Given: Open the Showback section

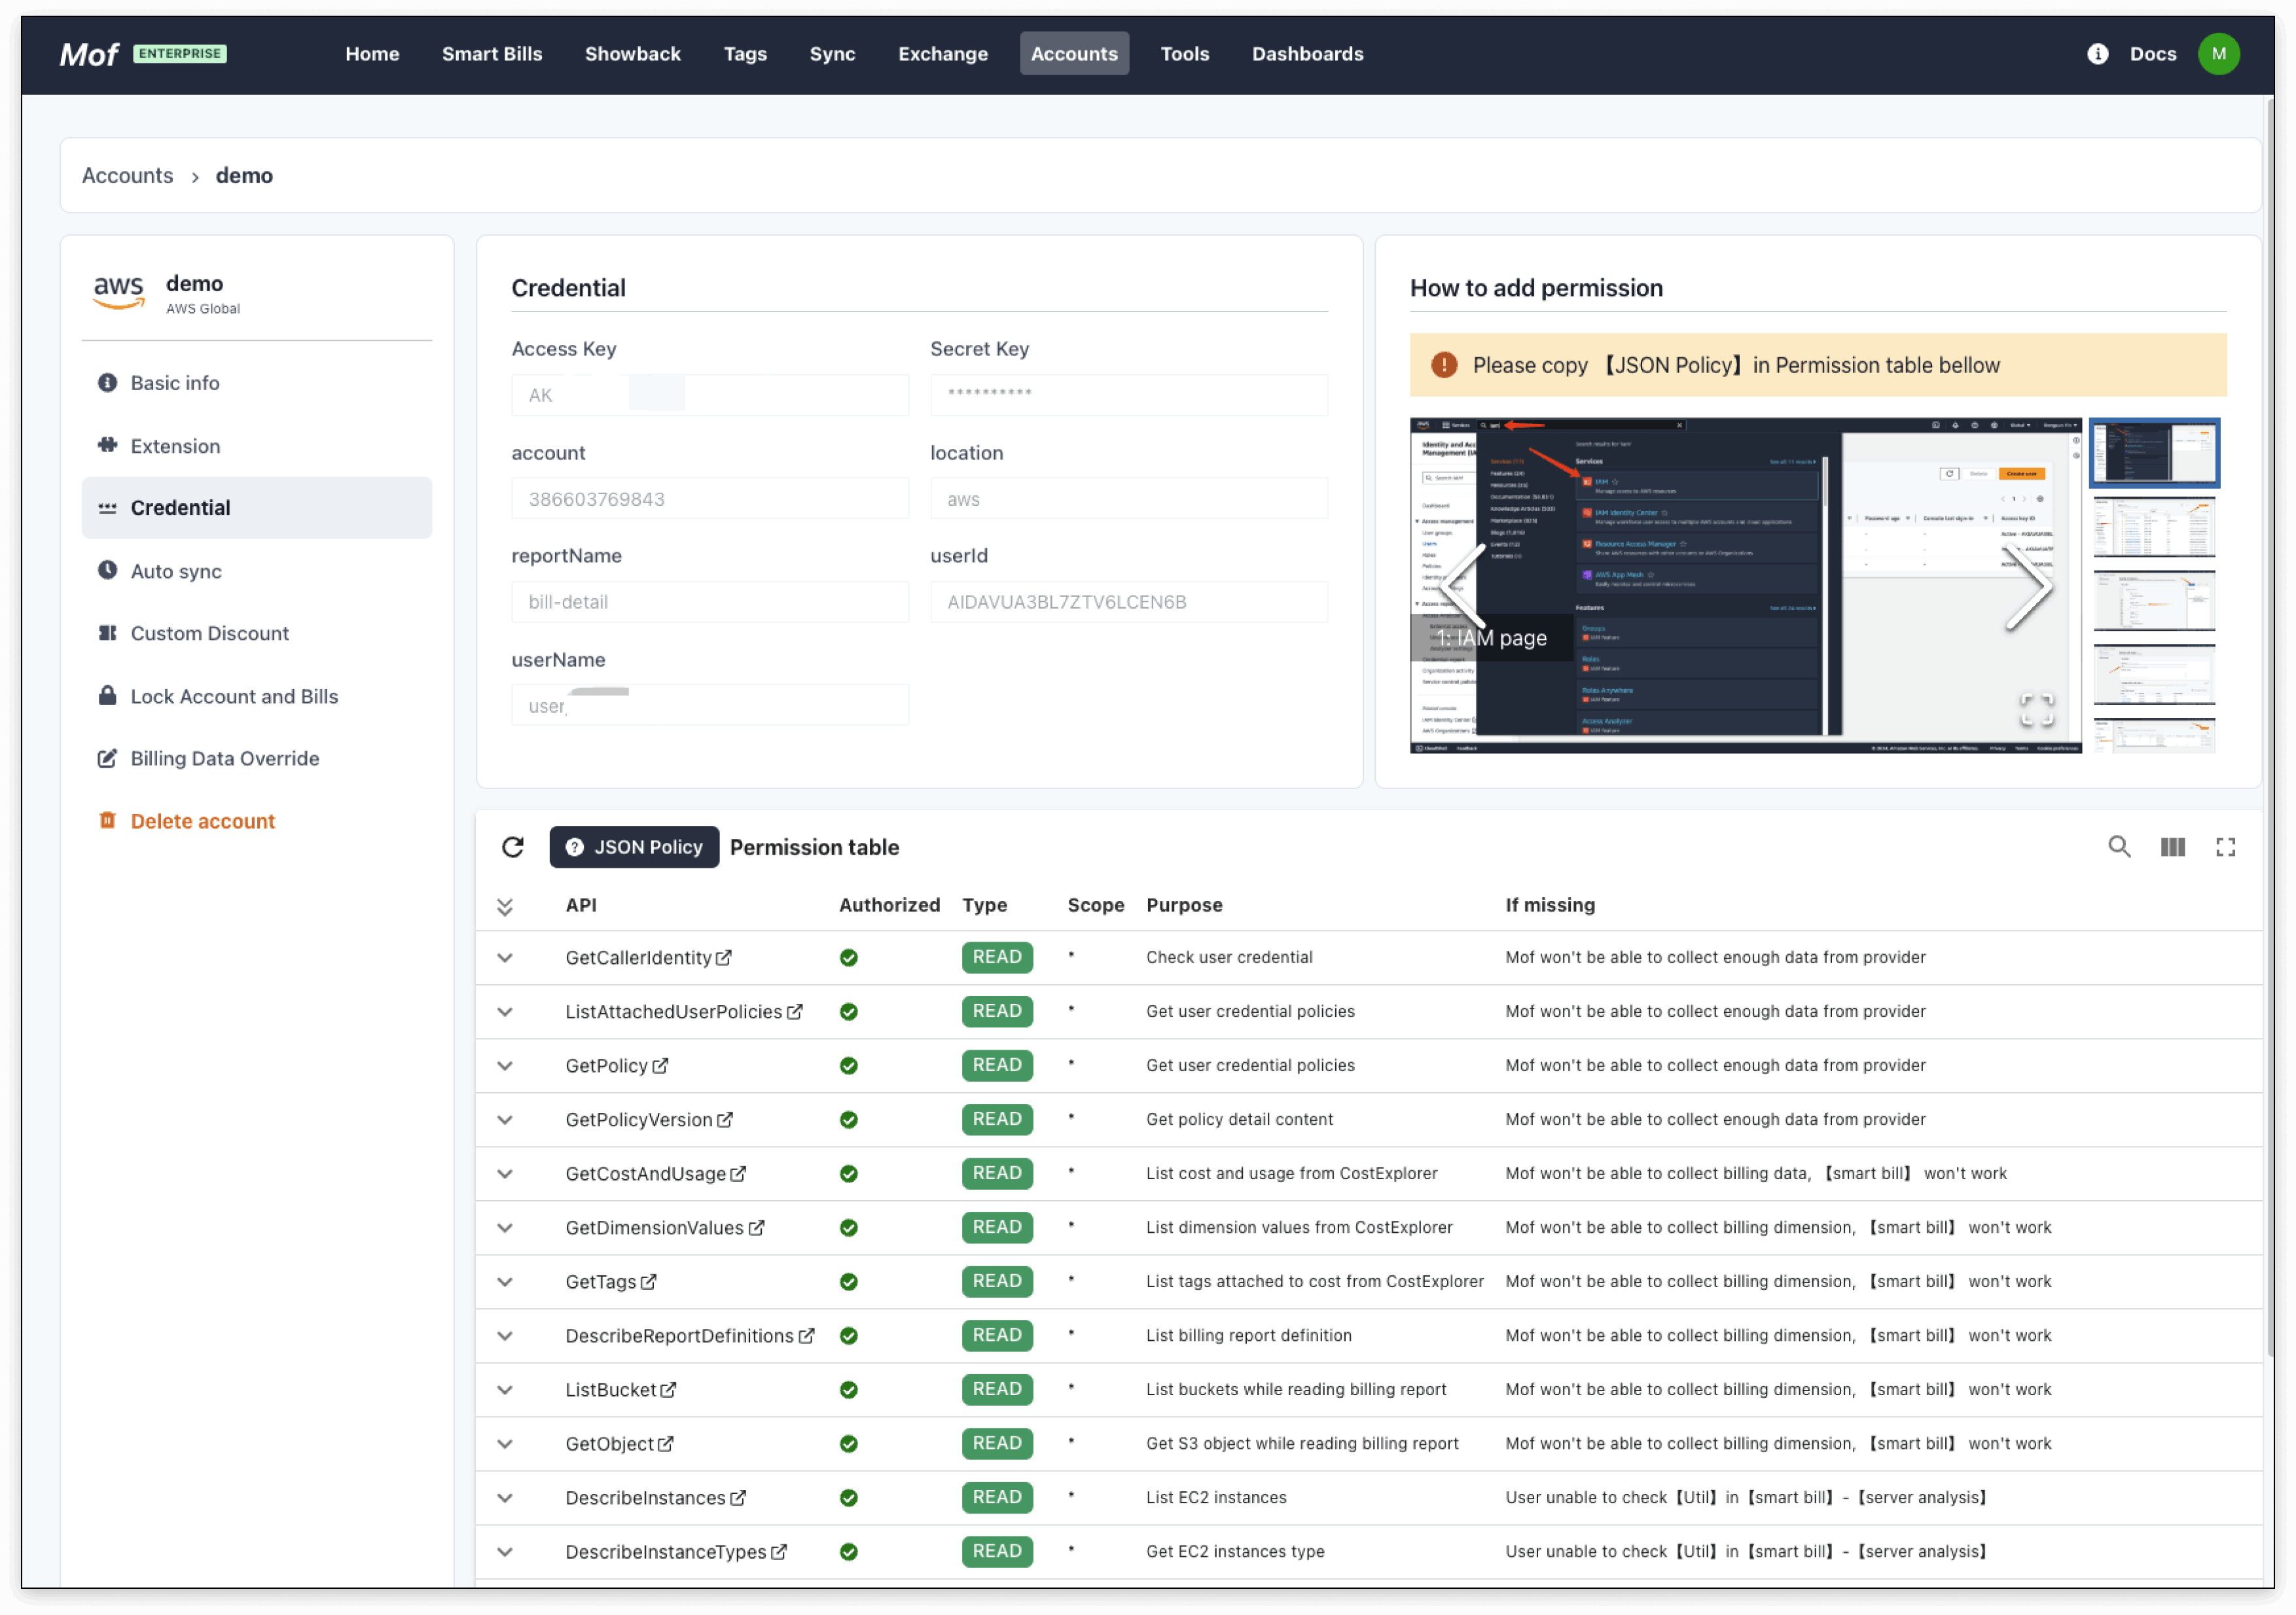Looking at the screenshot, I should (633, 54).
